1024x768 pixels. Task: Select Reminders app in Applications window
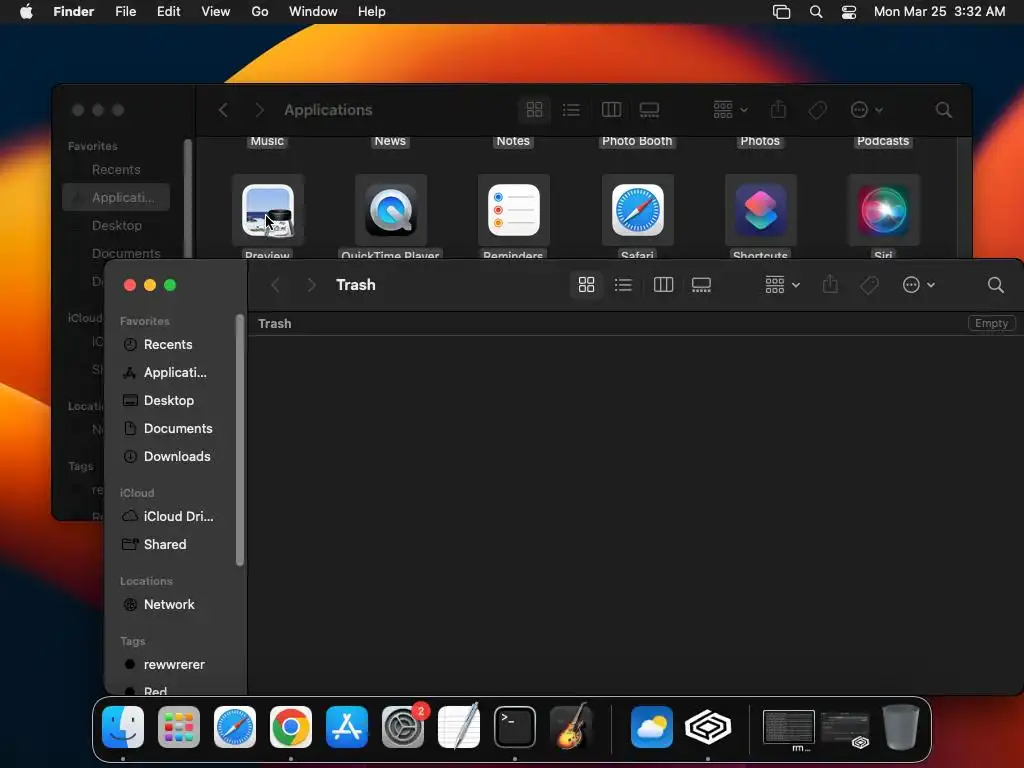pyautogui.click(x=514, y=210)
